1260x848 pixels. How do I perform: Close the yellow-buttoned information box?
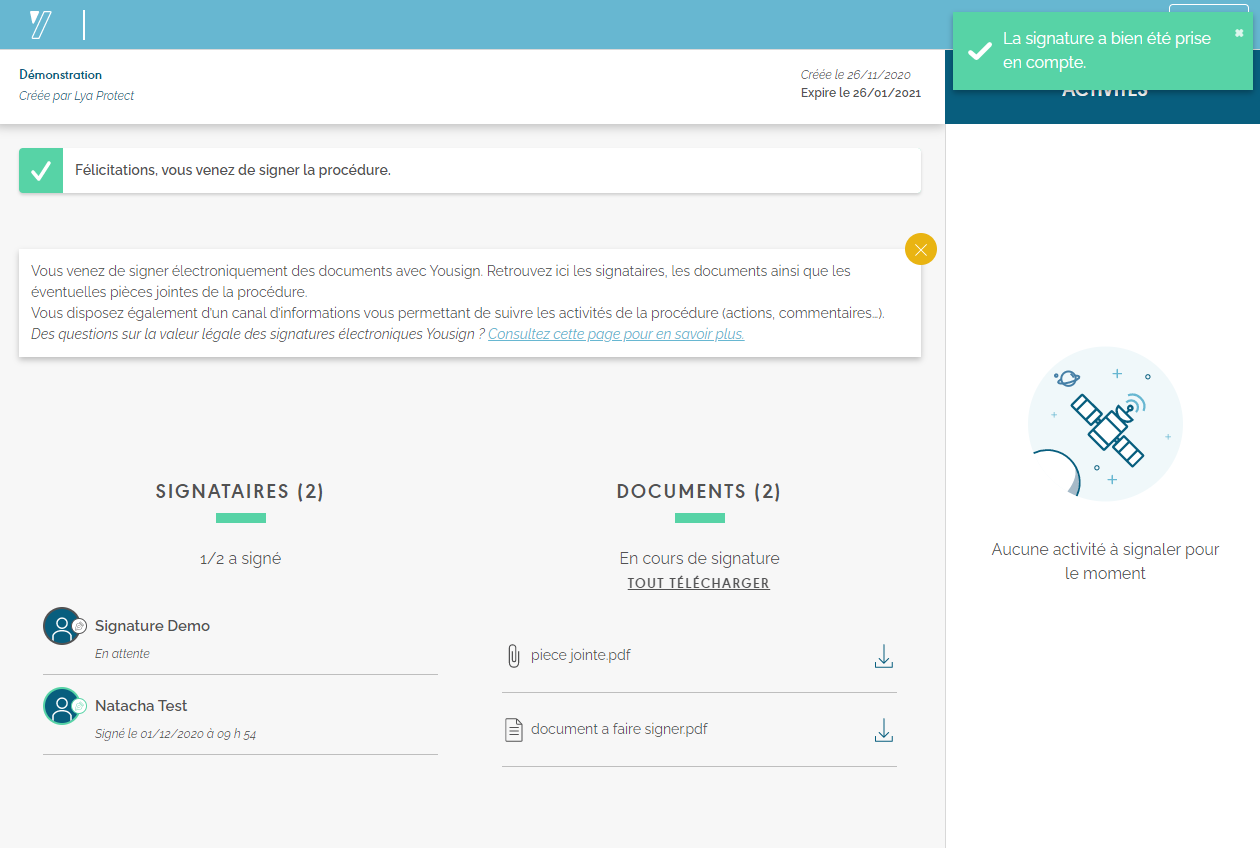(920, 249)
